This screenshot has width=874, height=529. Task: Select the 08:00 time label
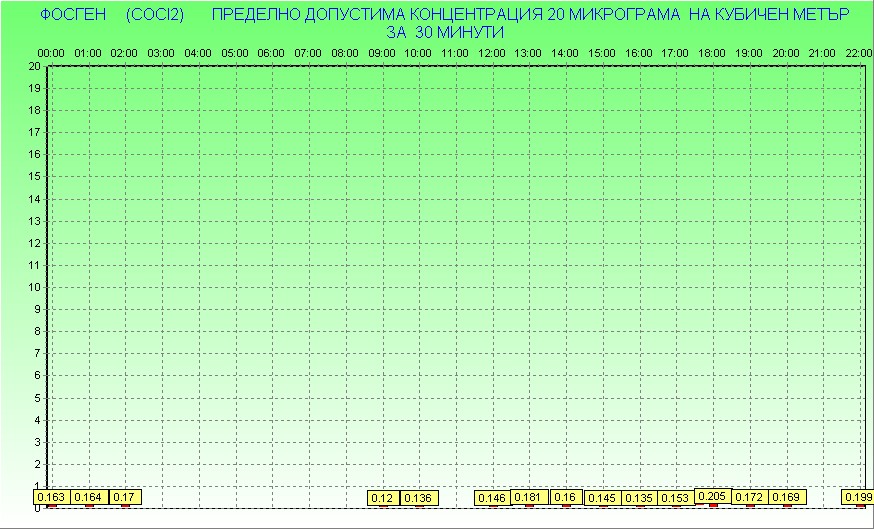345,53
